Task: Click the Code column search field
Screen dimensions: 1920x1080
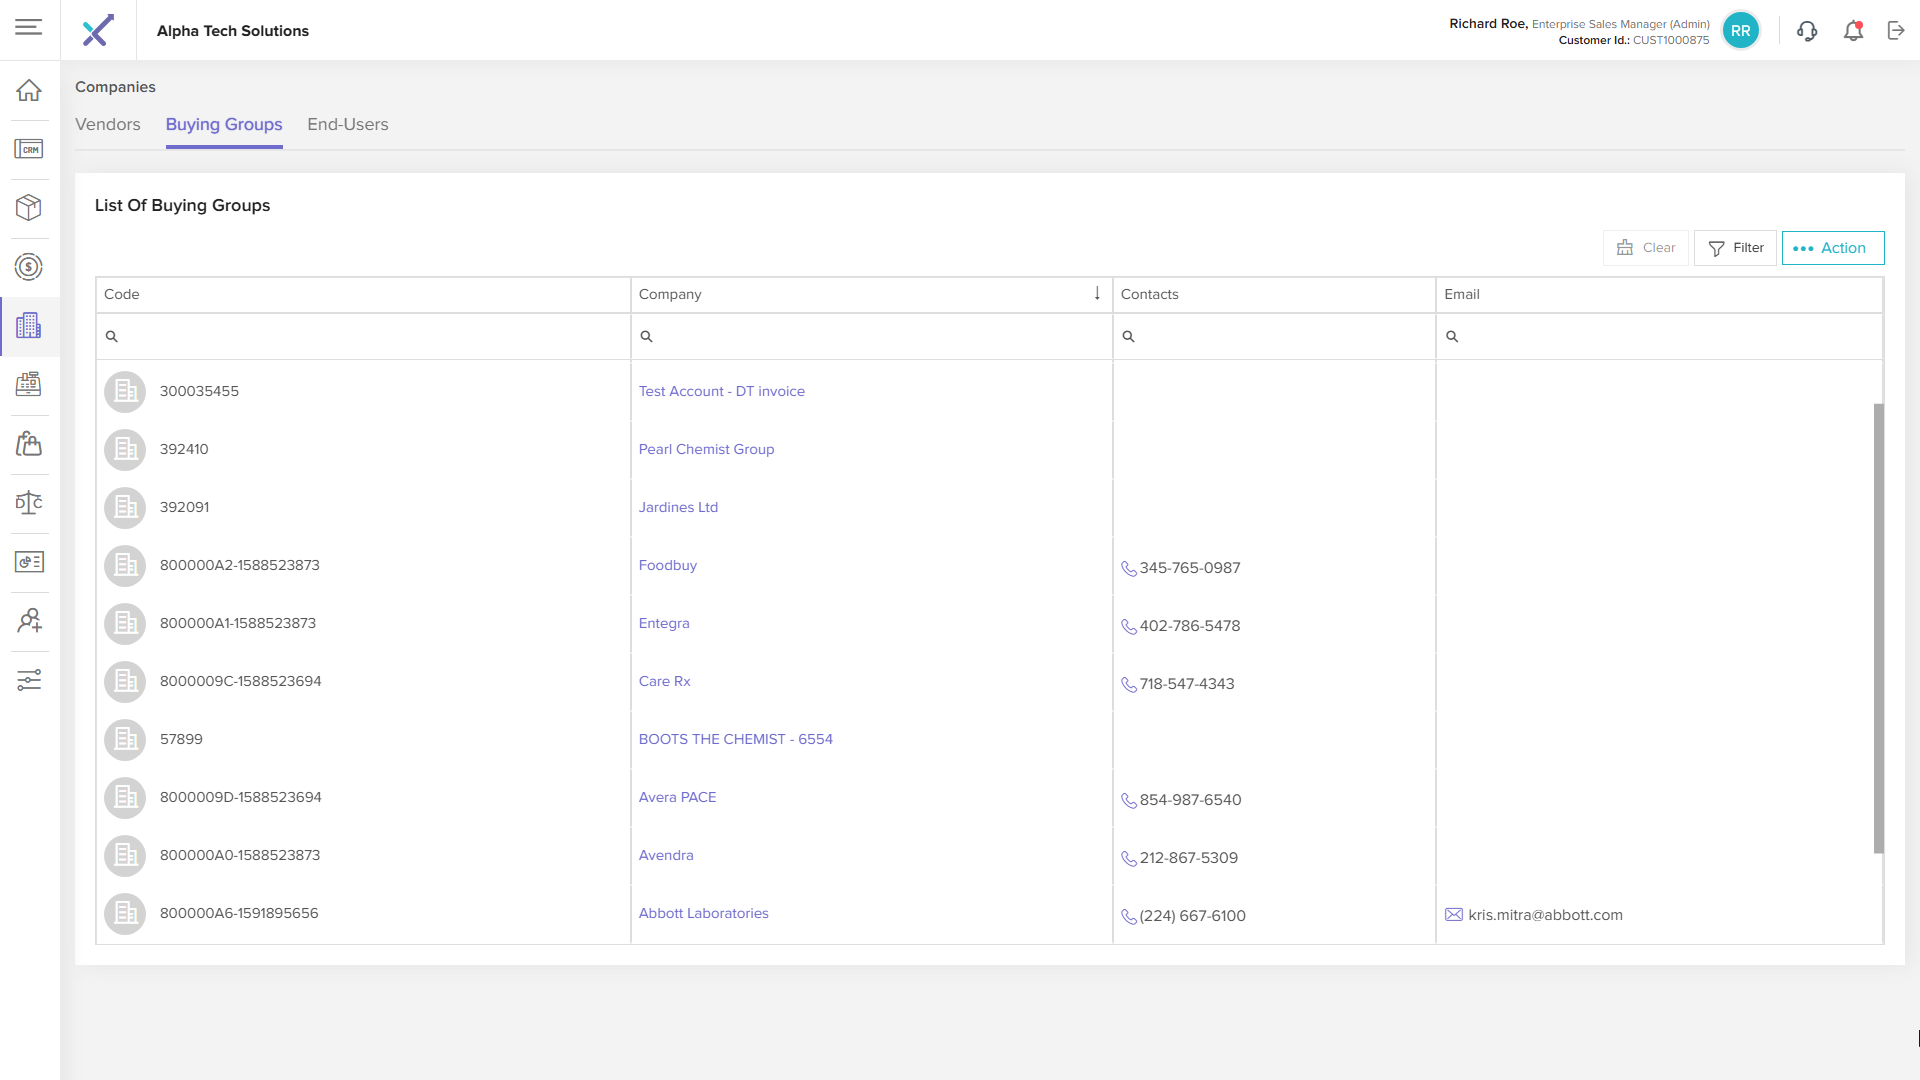Action: point(370,337)
